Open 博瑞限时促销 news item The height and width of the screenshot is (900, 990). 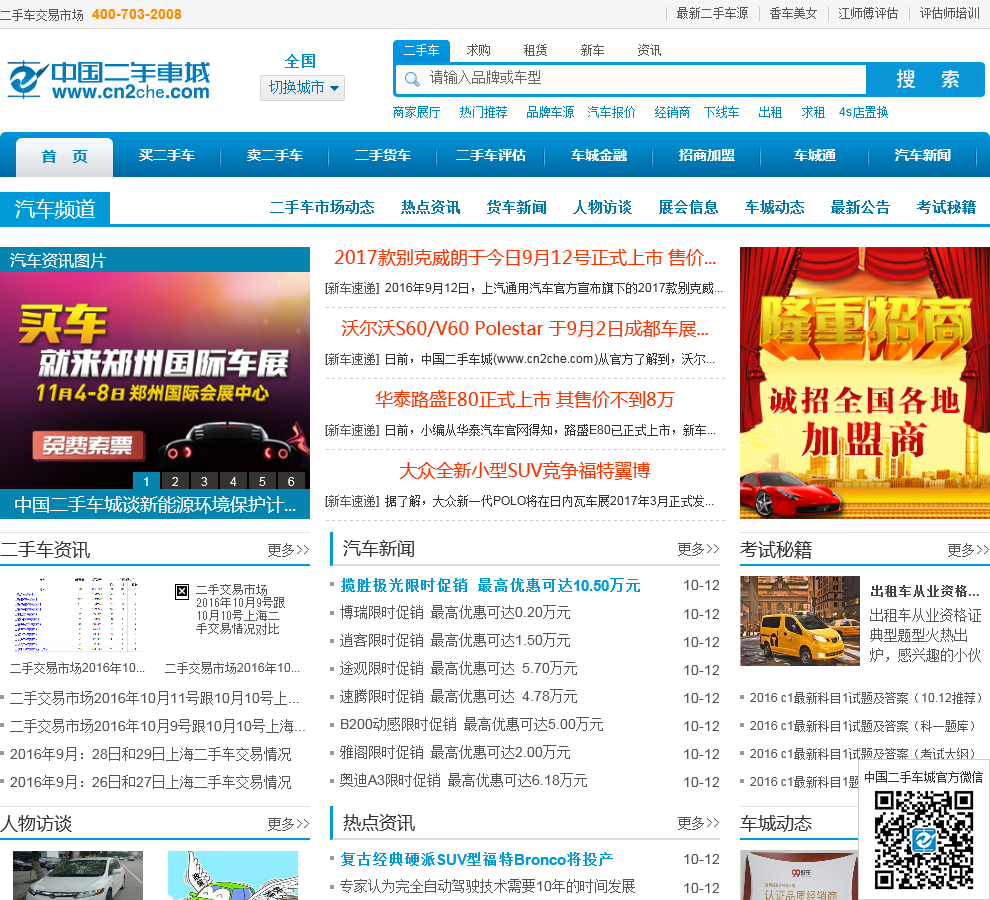click(x=455, y=613)
